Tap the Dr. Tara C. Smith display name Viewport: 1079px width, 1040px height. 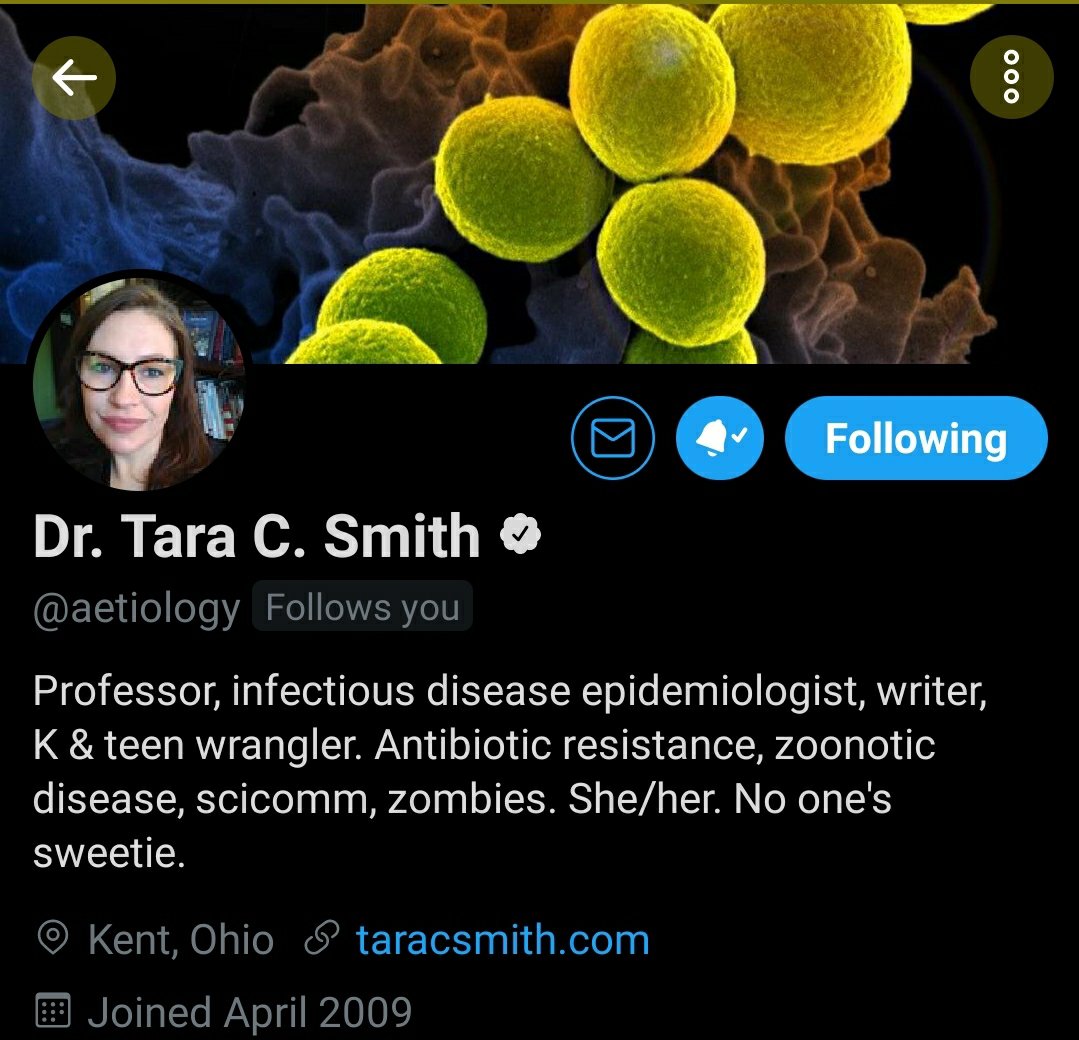[x=257, y=536]
